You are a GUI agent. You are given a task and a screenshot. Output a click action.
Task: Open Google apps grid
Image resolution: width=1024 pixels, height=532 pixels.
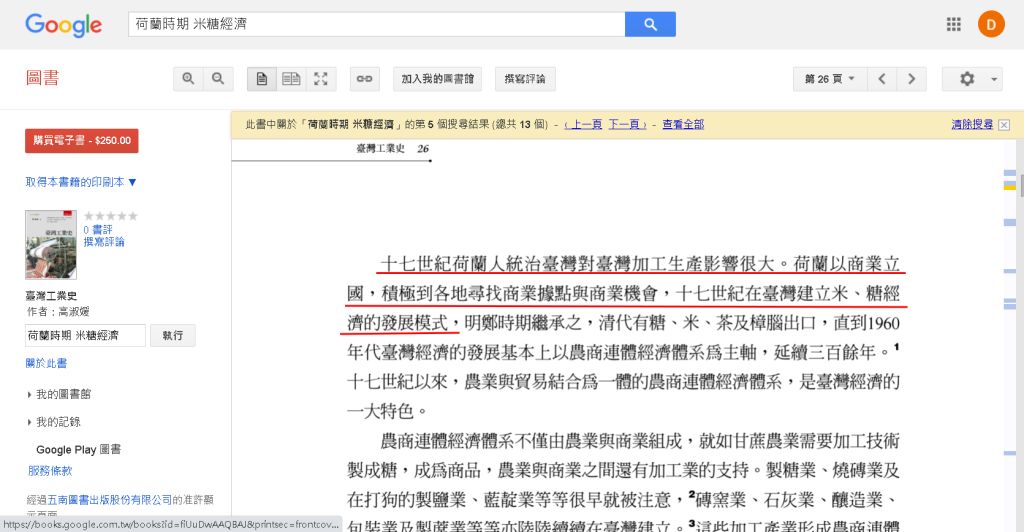953,24
